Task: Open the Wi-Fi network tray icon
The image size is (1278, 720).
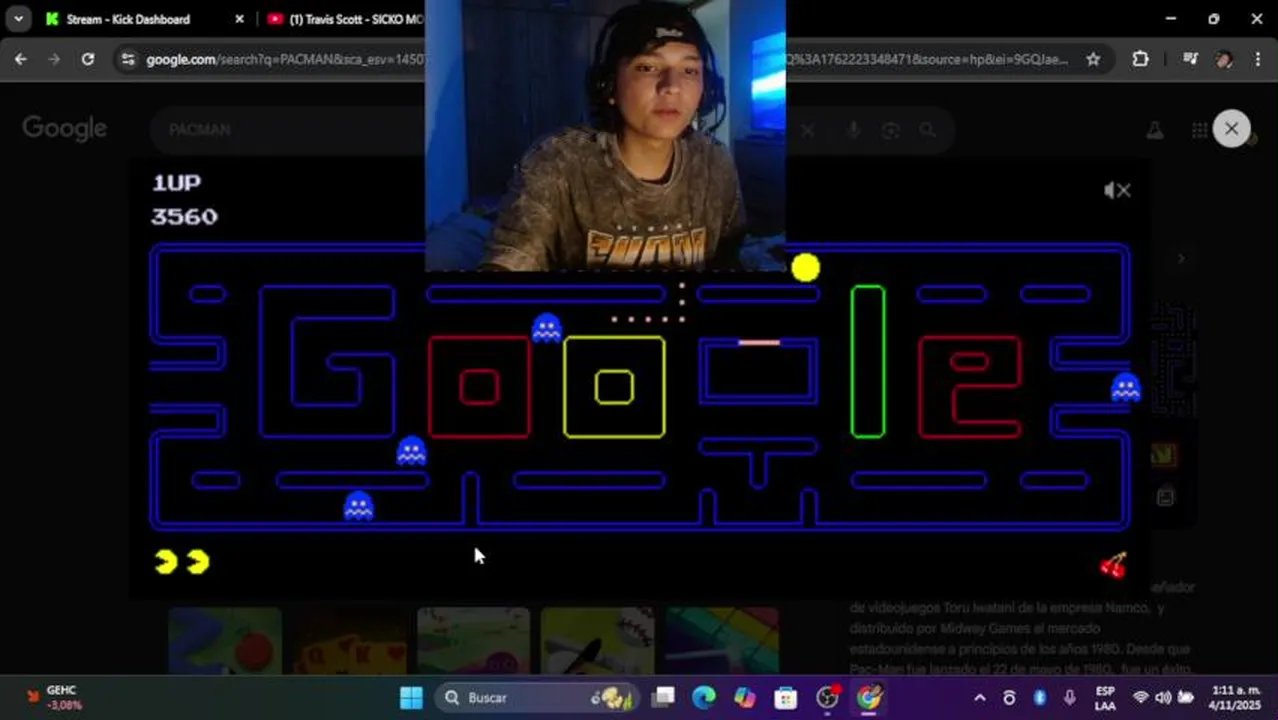Action: [1141, 697]
